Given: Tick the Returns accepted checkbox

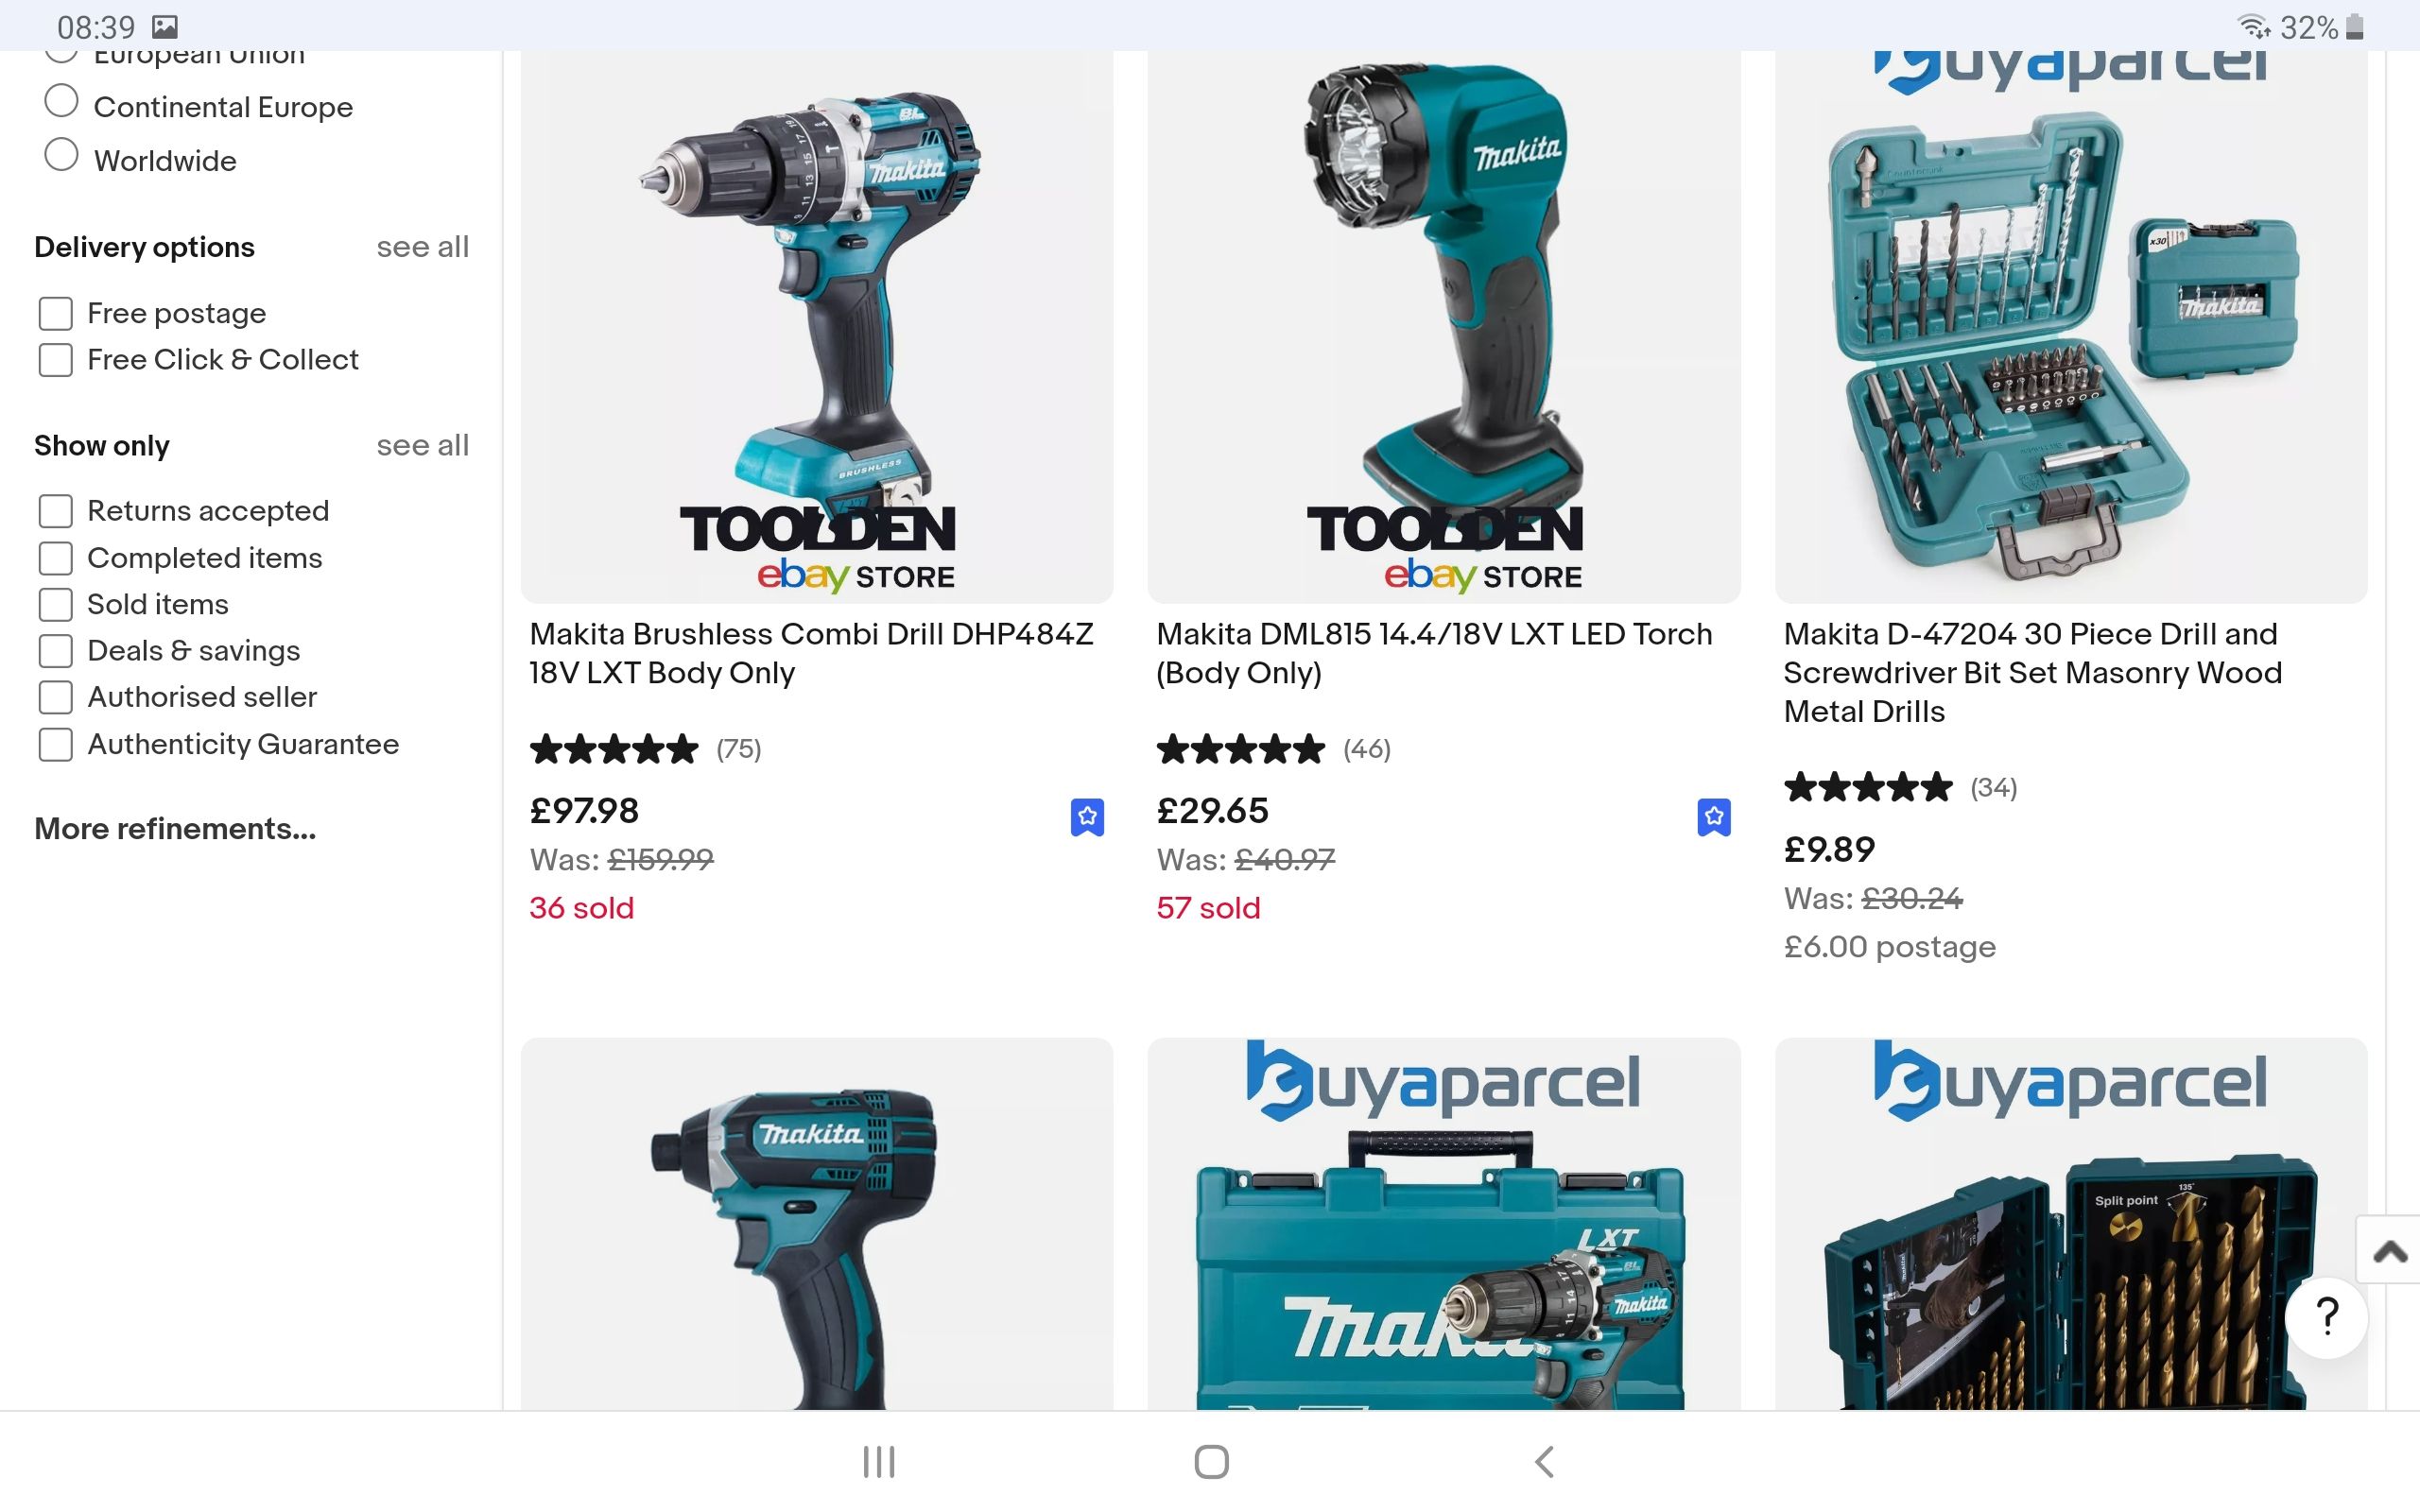Looking at the screenshot, I should tap(56, 511).
